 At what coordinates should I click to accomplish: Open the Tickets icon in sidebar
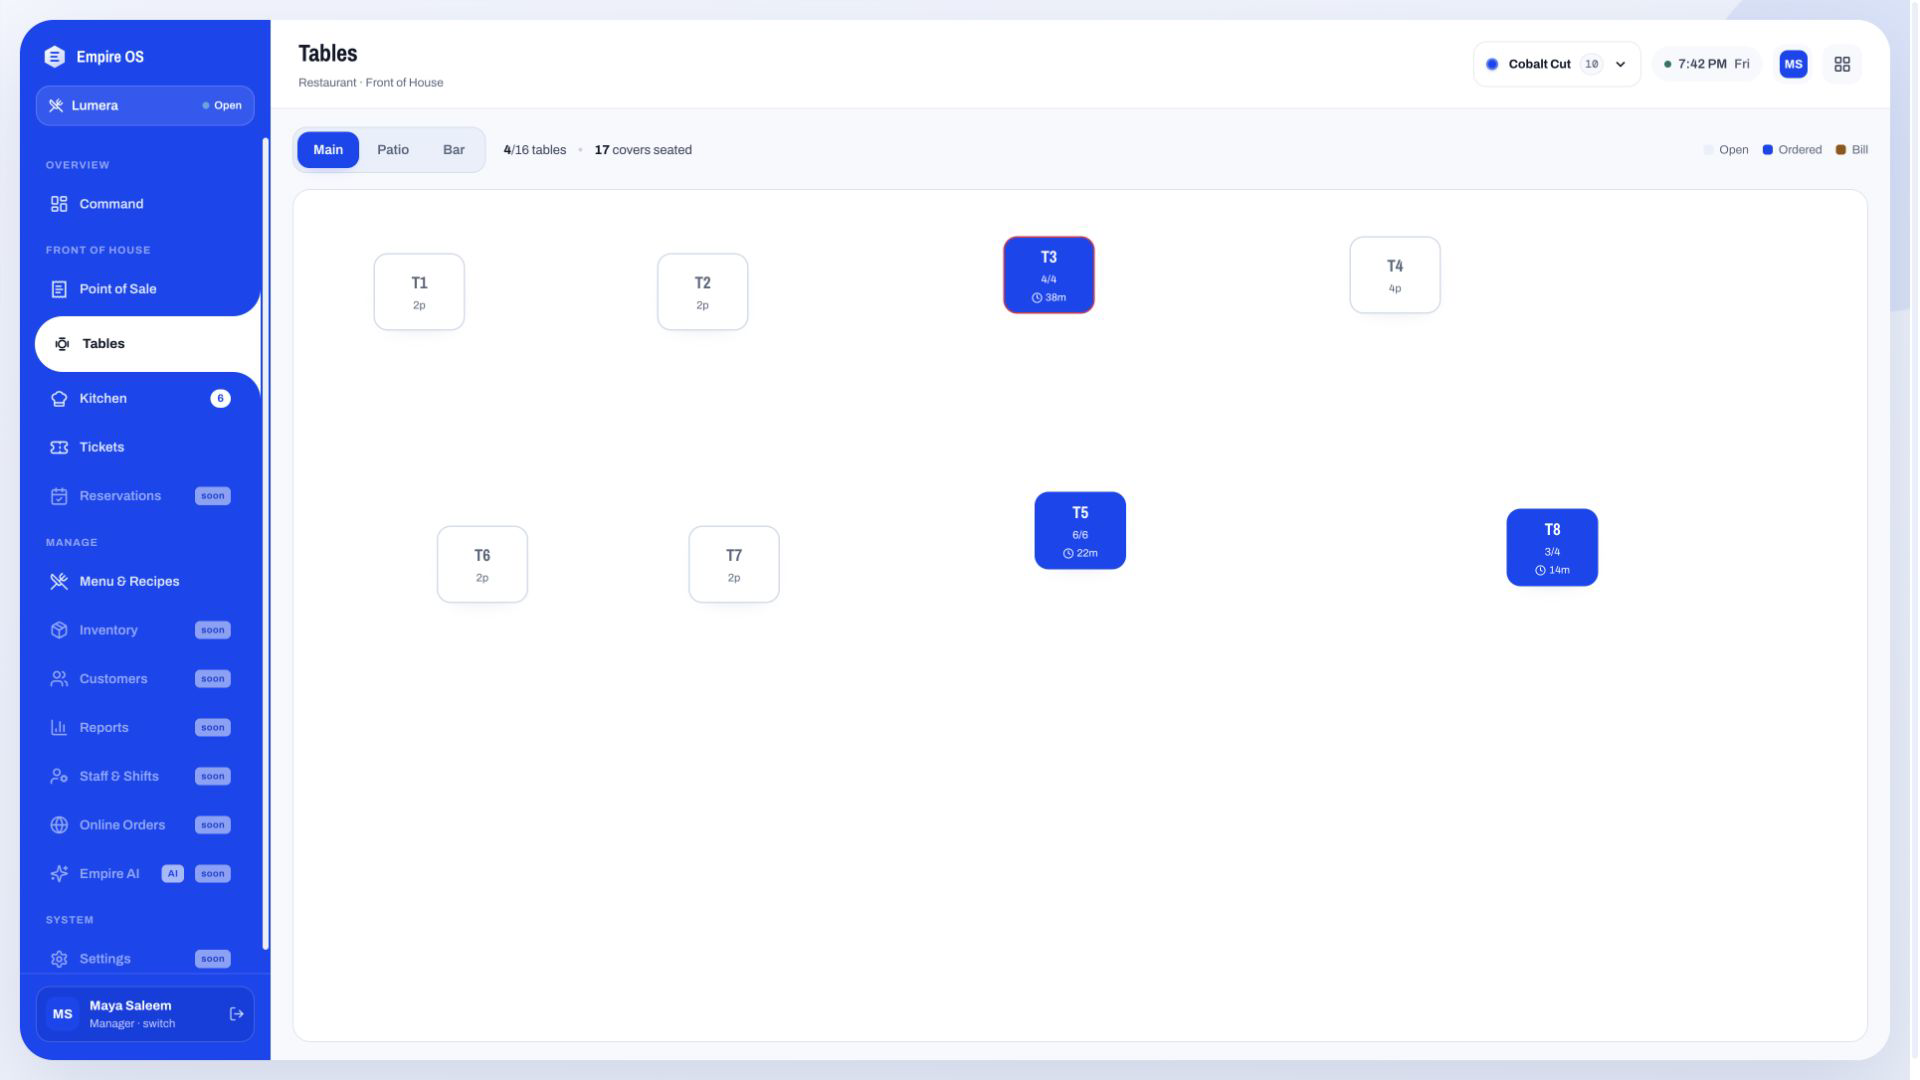pyautogui.click(x=59, y=447)
